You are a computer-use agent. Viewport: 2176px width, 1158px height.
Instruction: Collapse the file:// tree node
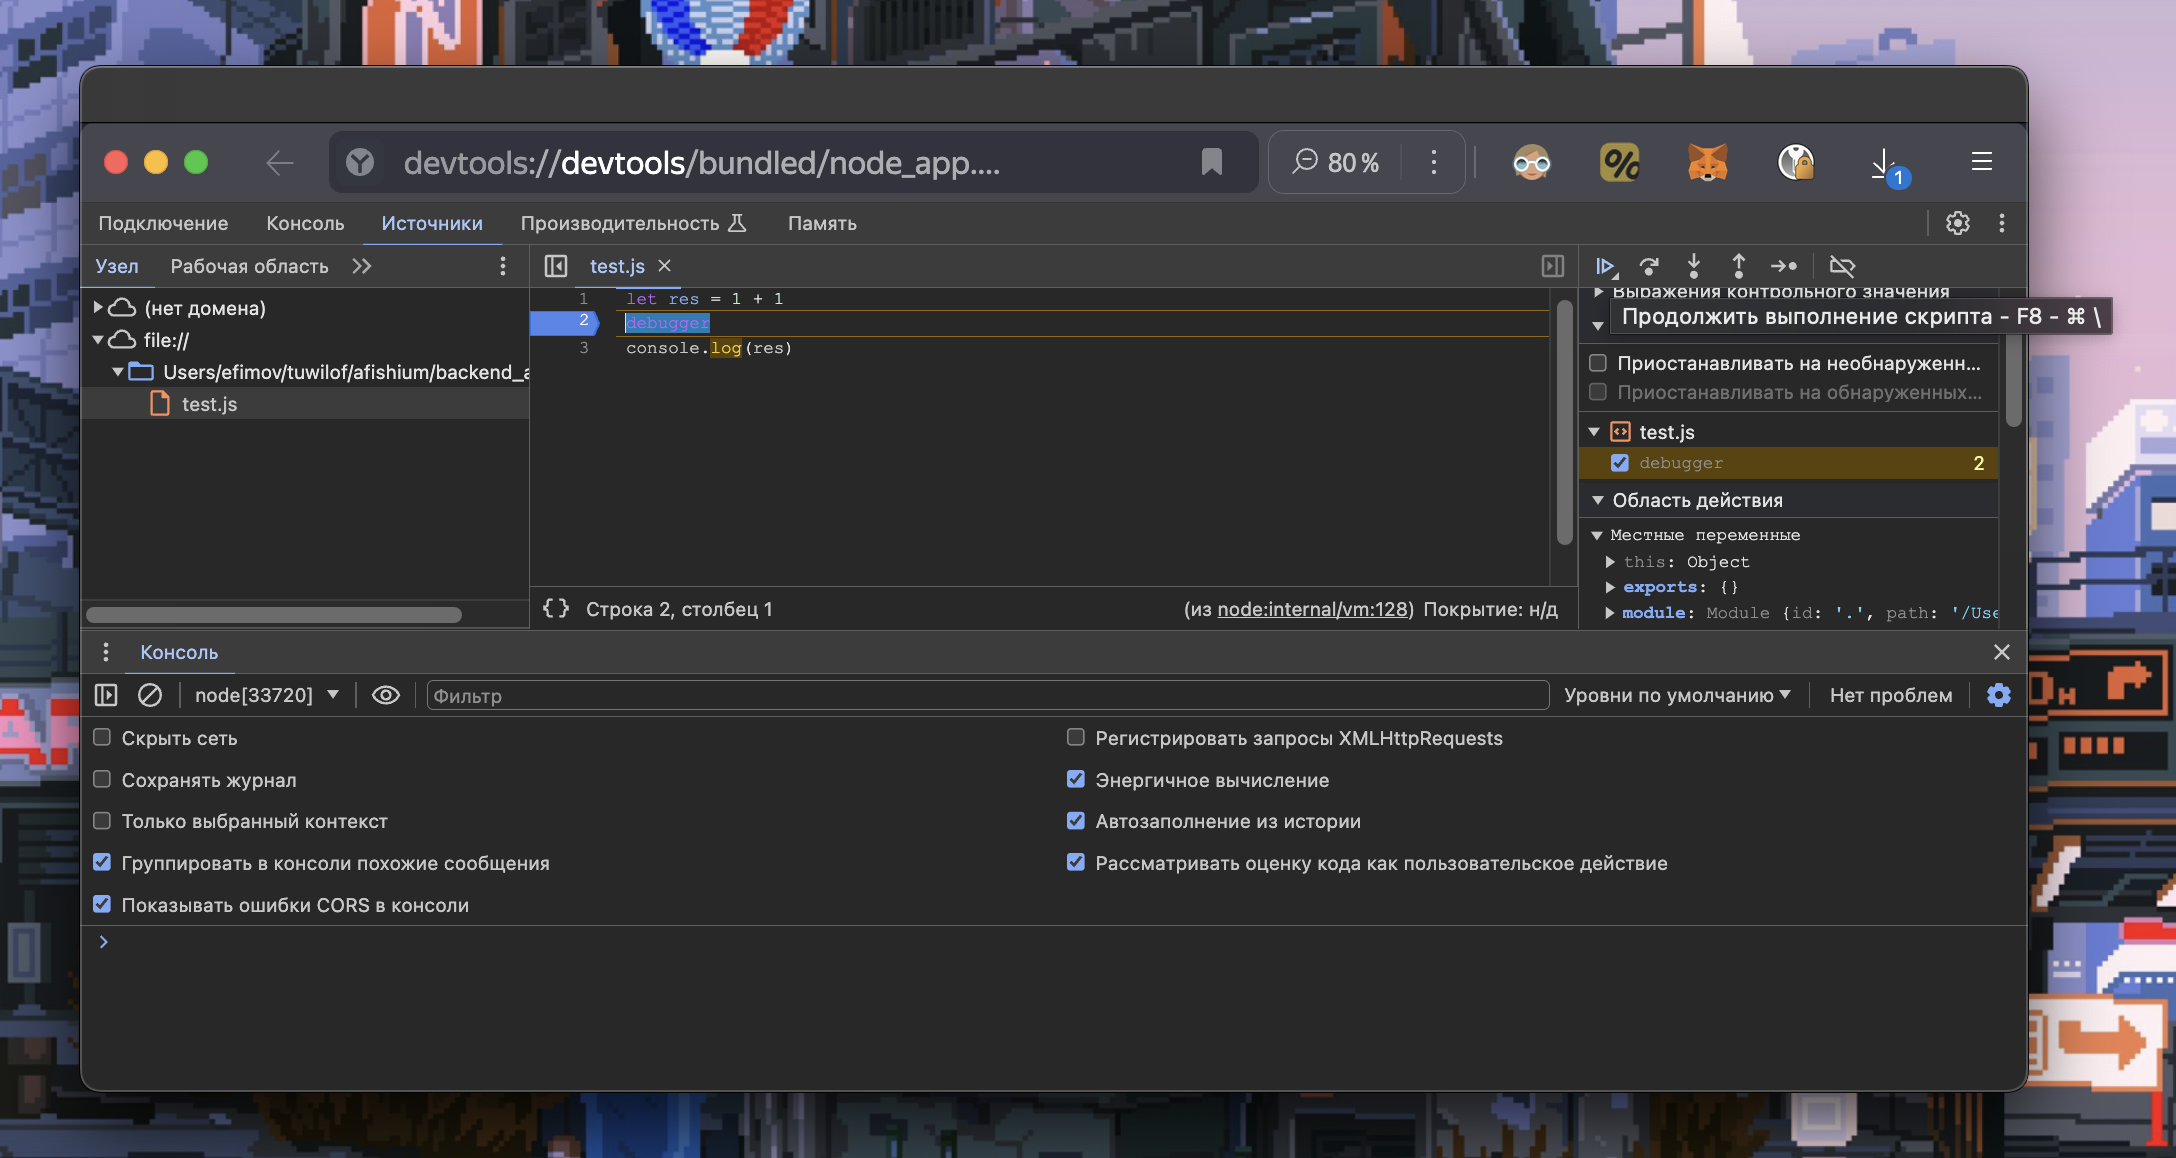98,340
